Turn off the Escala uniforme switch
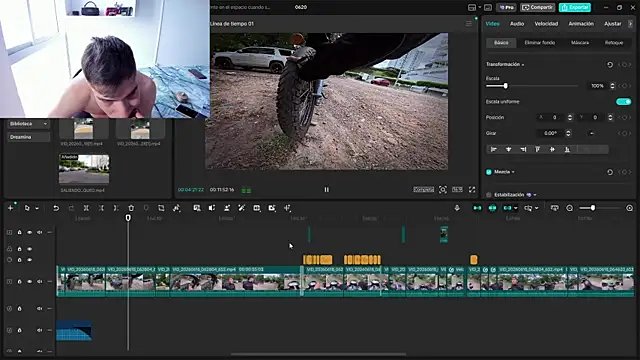640x360 pixels. pyautogui.click(x=623, y=102)
